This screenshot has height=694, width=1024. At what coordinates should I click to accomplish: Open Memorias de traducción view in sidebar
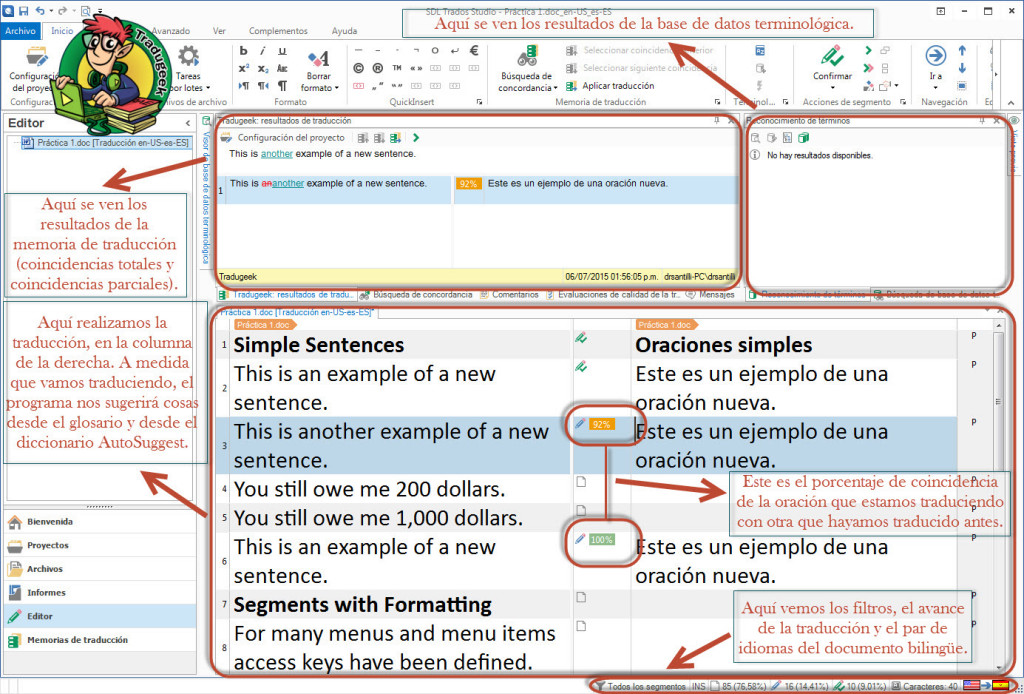click(x=77, y=639)
